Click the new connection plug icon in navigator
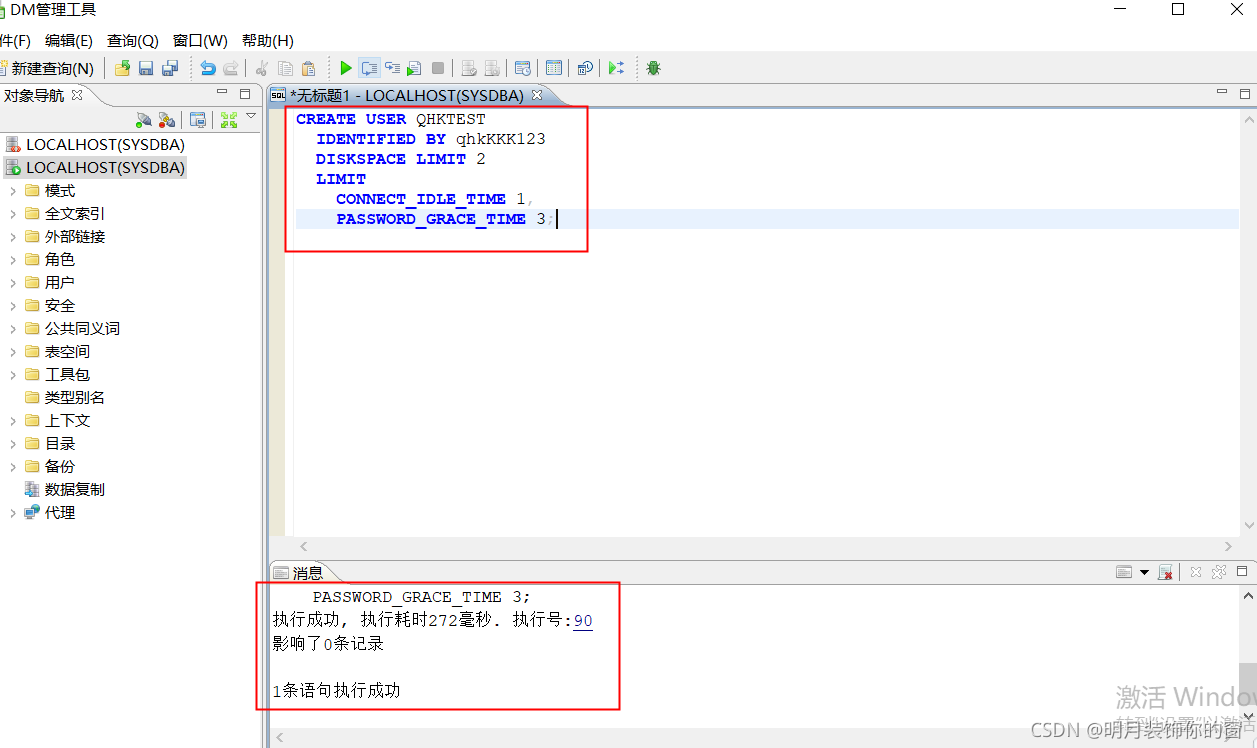1257x748 pixels. tap(144, 120)
